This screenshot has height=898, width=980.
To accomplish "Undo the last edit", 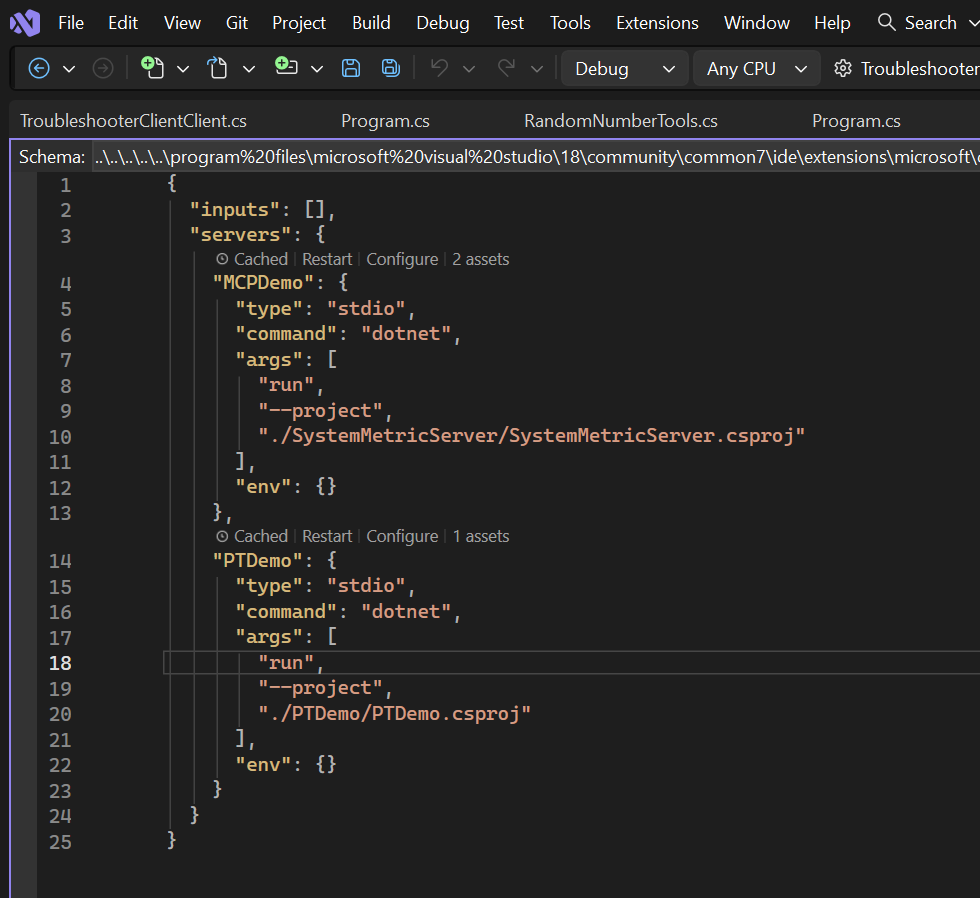I will tap(440, 67).
